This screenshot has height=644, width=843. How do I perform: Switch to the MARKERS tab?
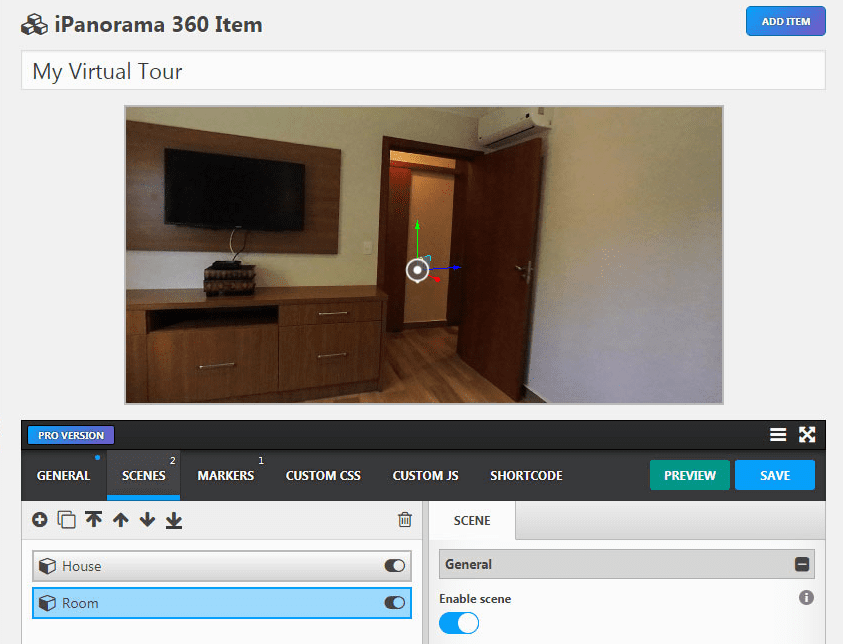226,476
